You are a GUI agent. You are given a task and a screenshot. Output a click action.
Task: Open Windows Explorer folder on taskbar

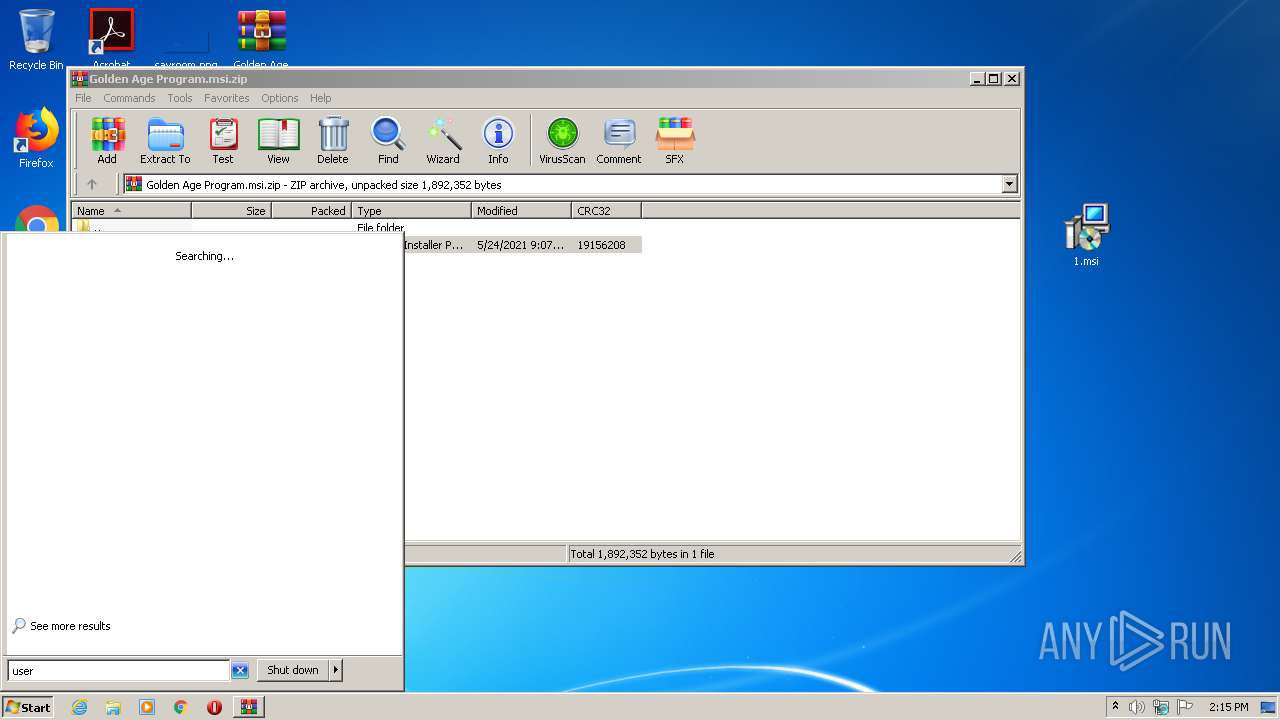click(x=113, y=707)
